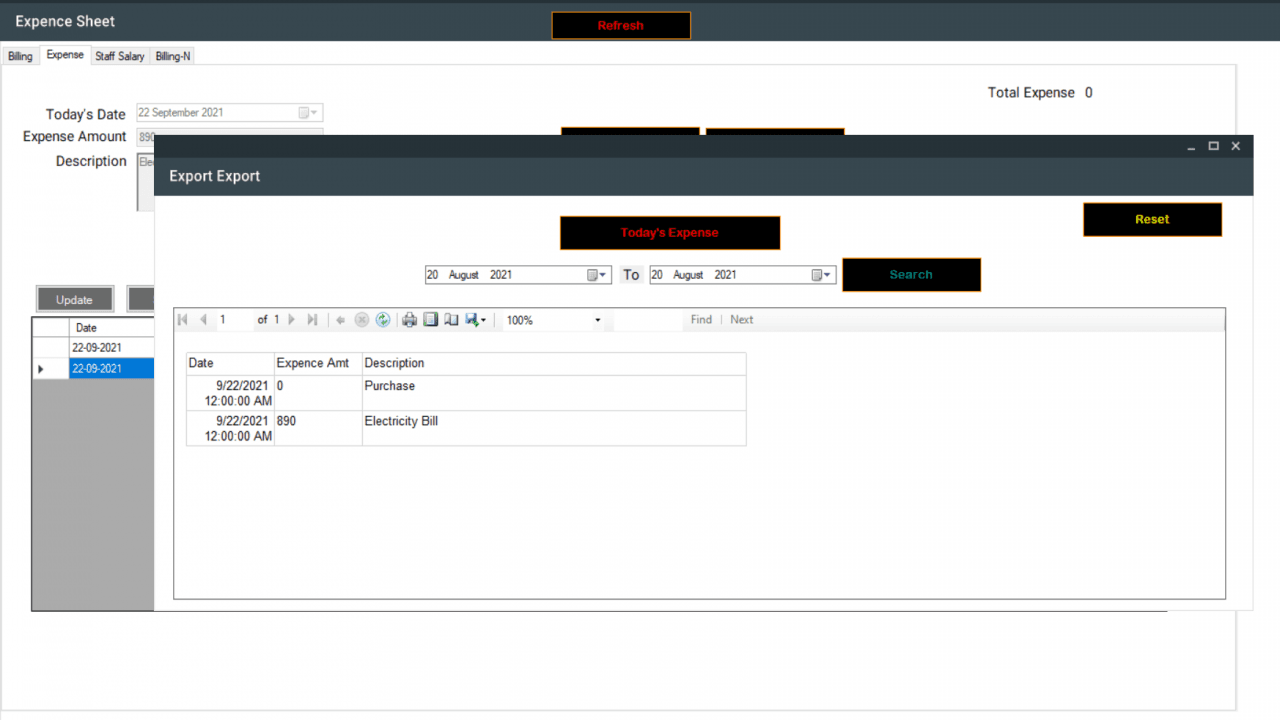1280x720 pixels.
Task: Select the first 22-09-2021 row in grid
Action: click(x=93, y=348)
